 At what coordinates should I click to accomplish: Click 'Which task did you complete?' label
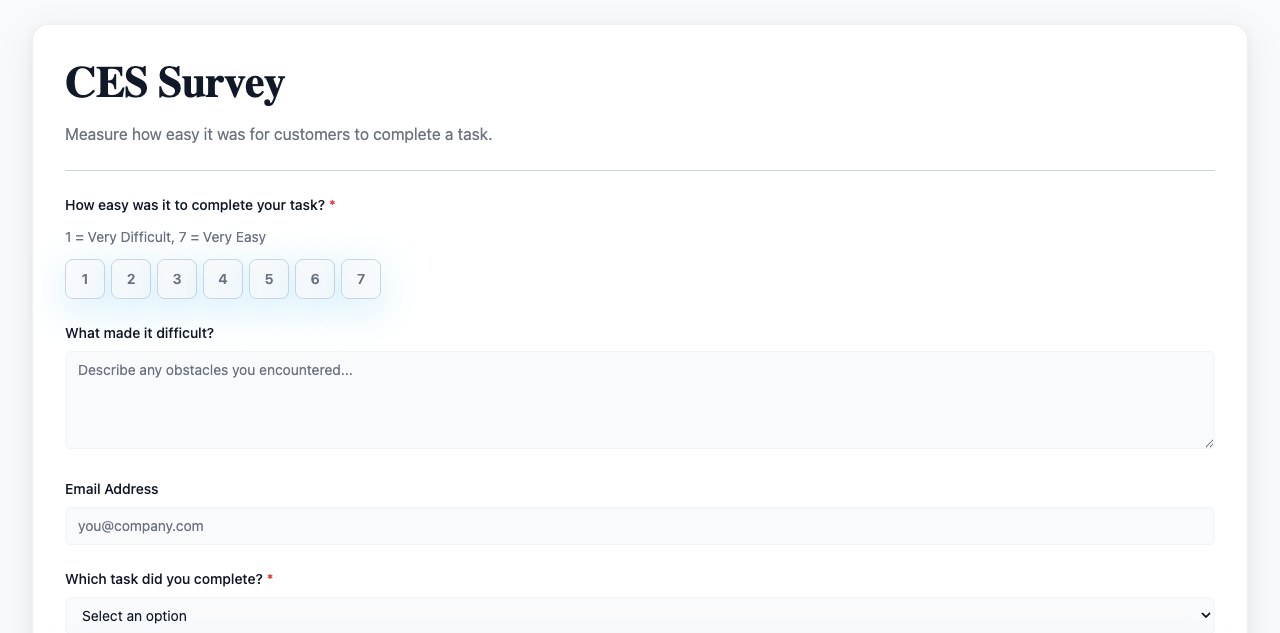[163, 579]
